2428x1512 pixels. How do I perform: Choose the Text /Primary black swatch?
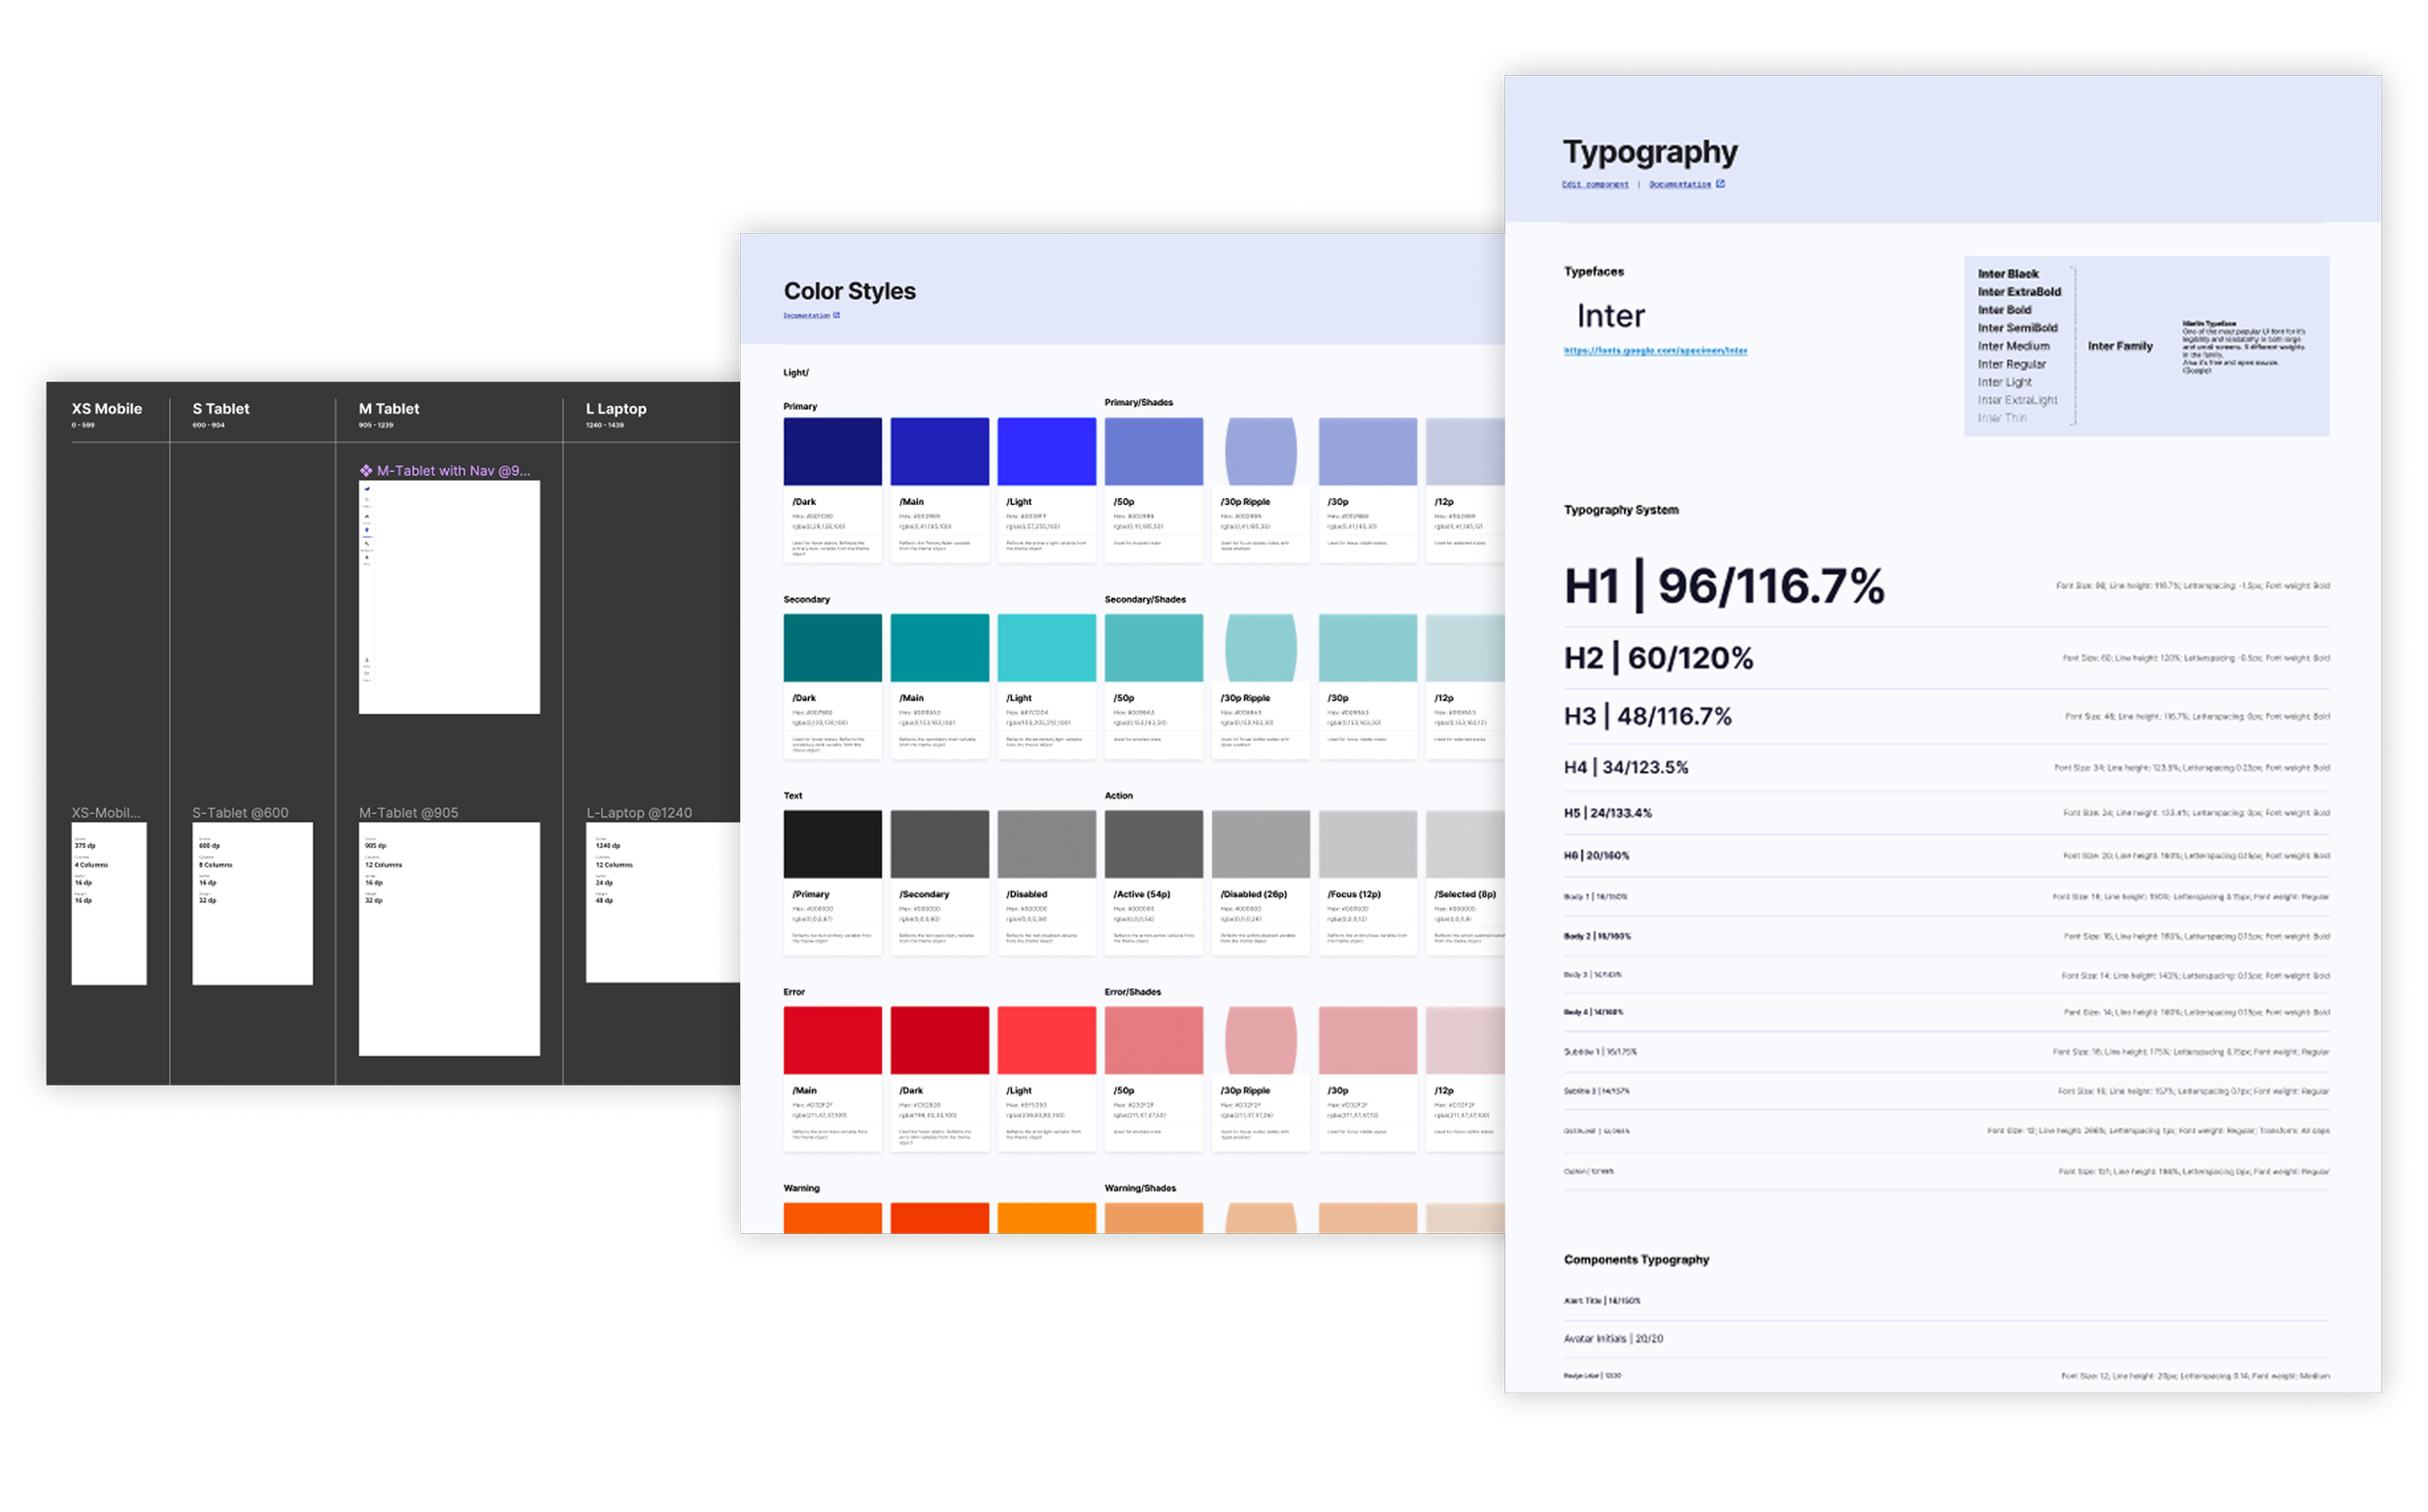(x=832, y=844)
